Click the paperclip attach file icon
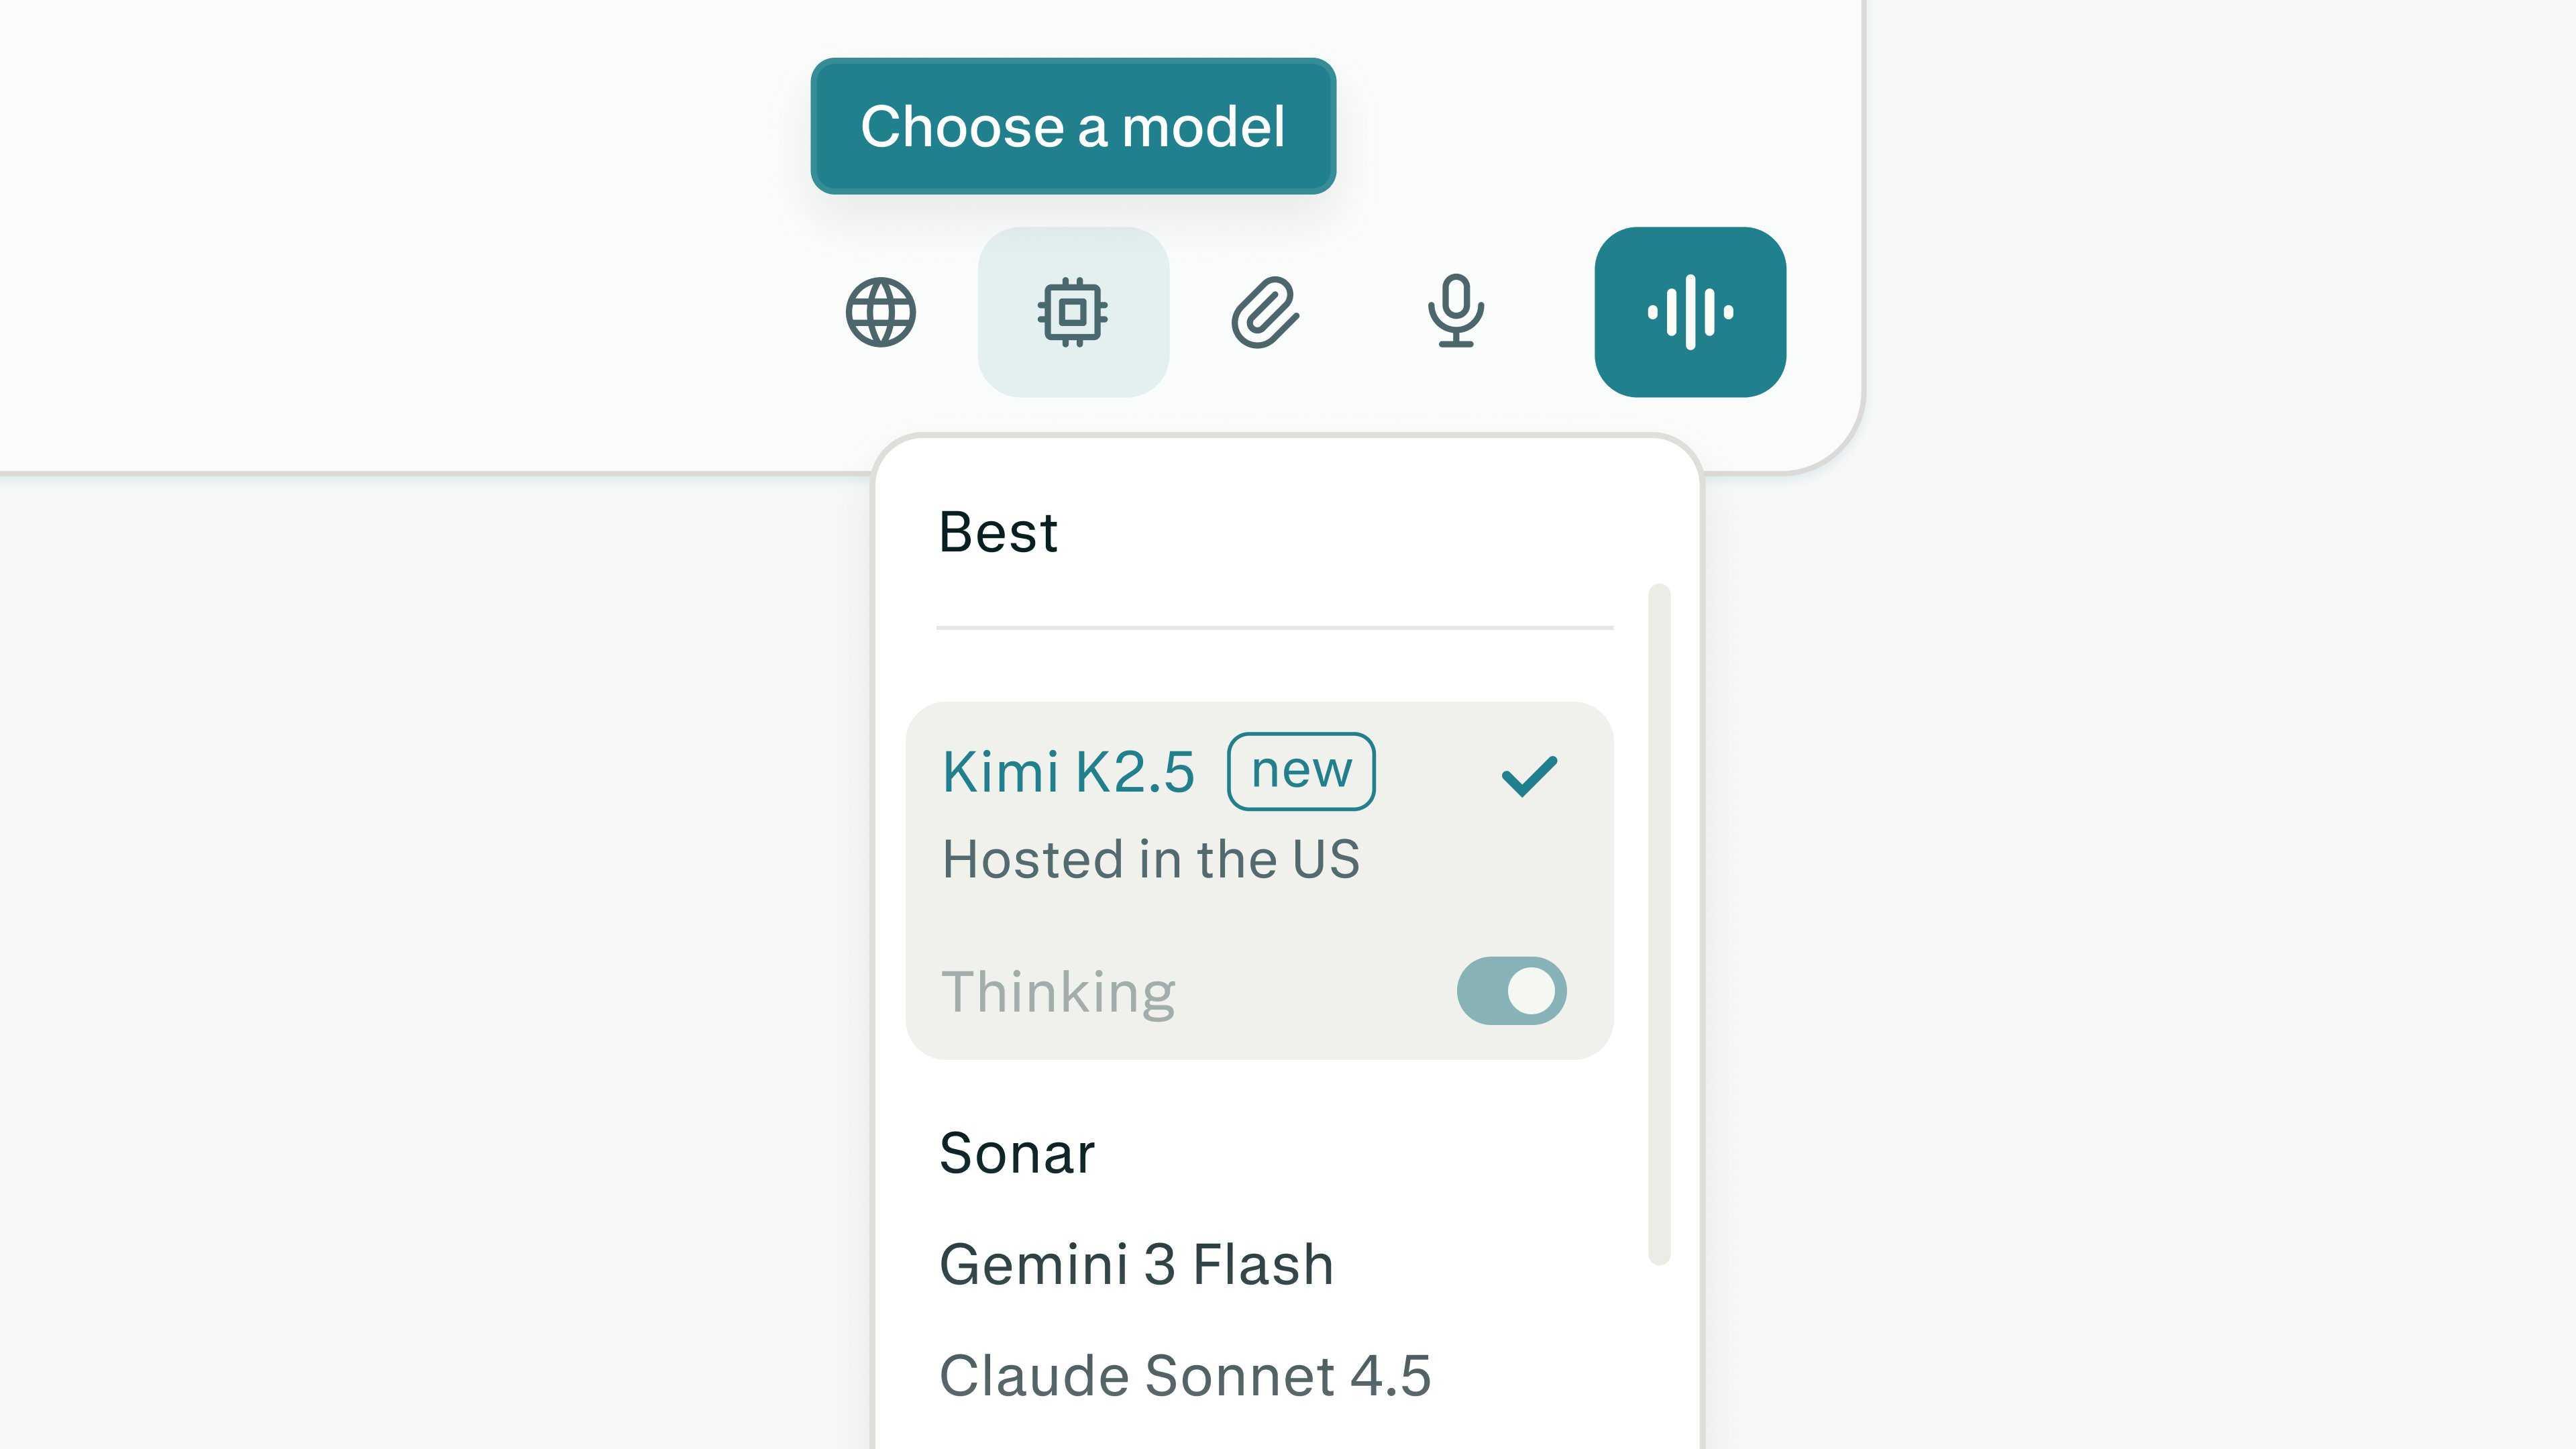The width and height of the screenshot is (2576, 1449). [1264, 312]
